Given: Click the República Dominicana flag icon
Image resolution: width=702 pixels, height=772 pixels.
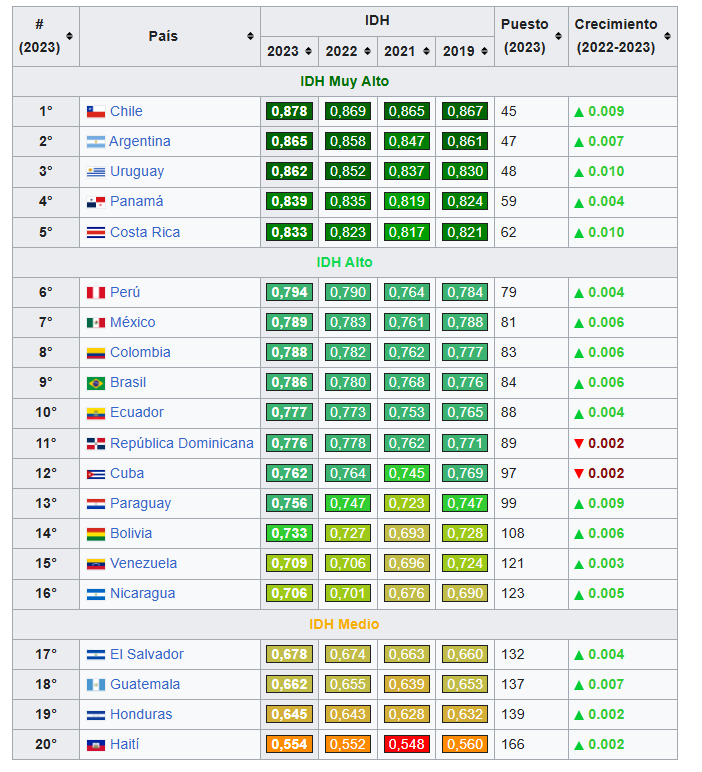Looking at the screenshot, I should click(96, 444).
